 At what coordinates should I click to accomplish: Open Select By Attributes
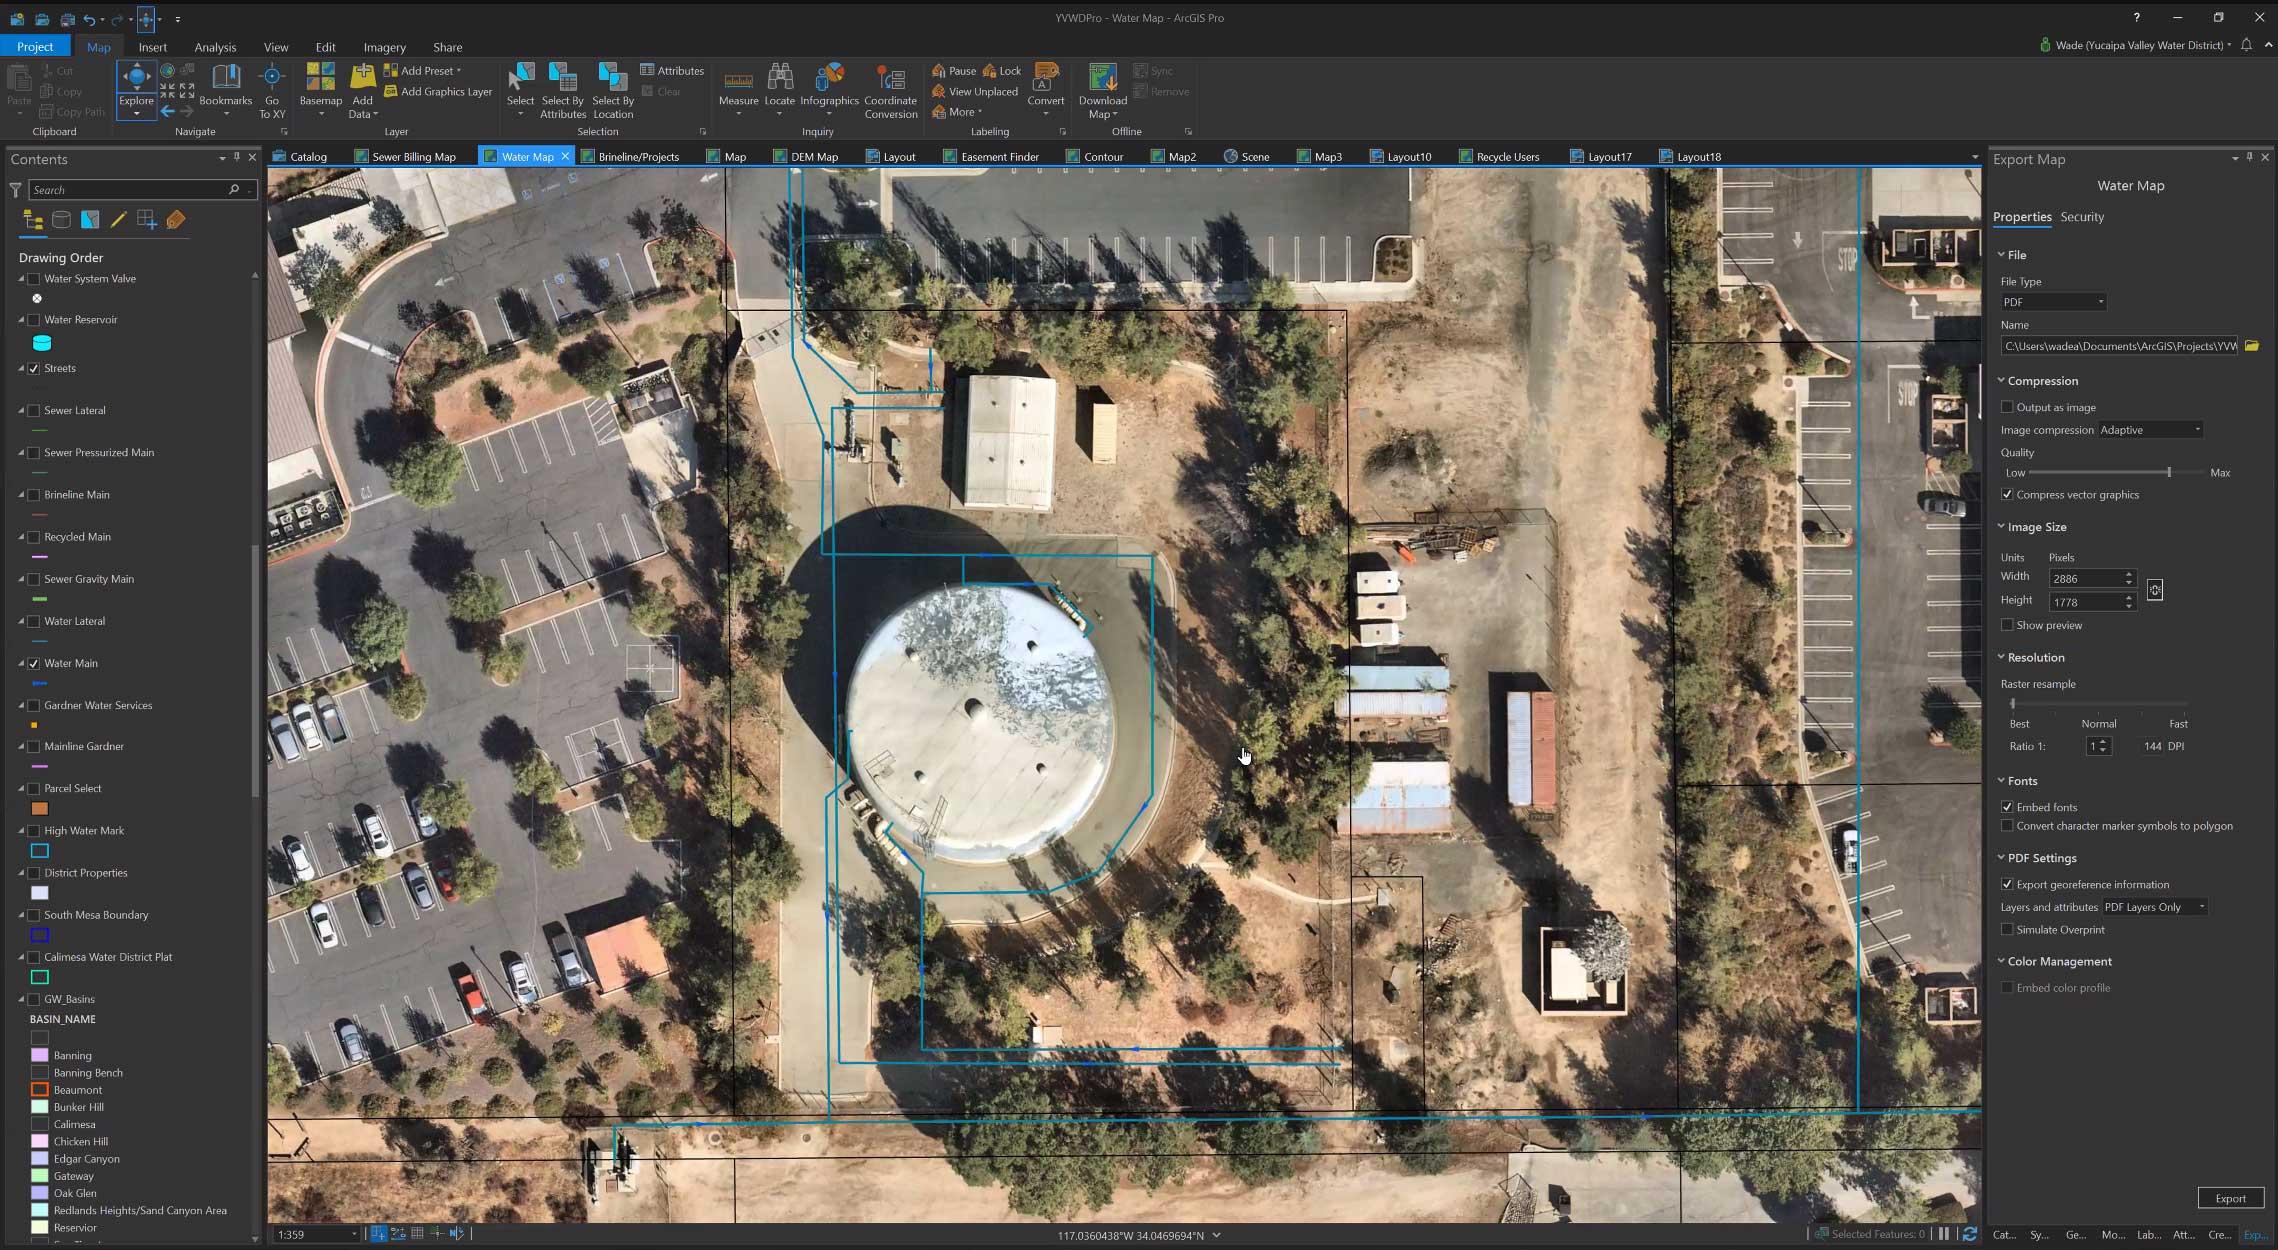pos(563,91)
